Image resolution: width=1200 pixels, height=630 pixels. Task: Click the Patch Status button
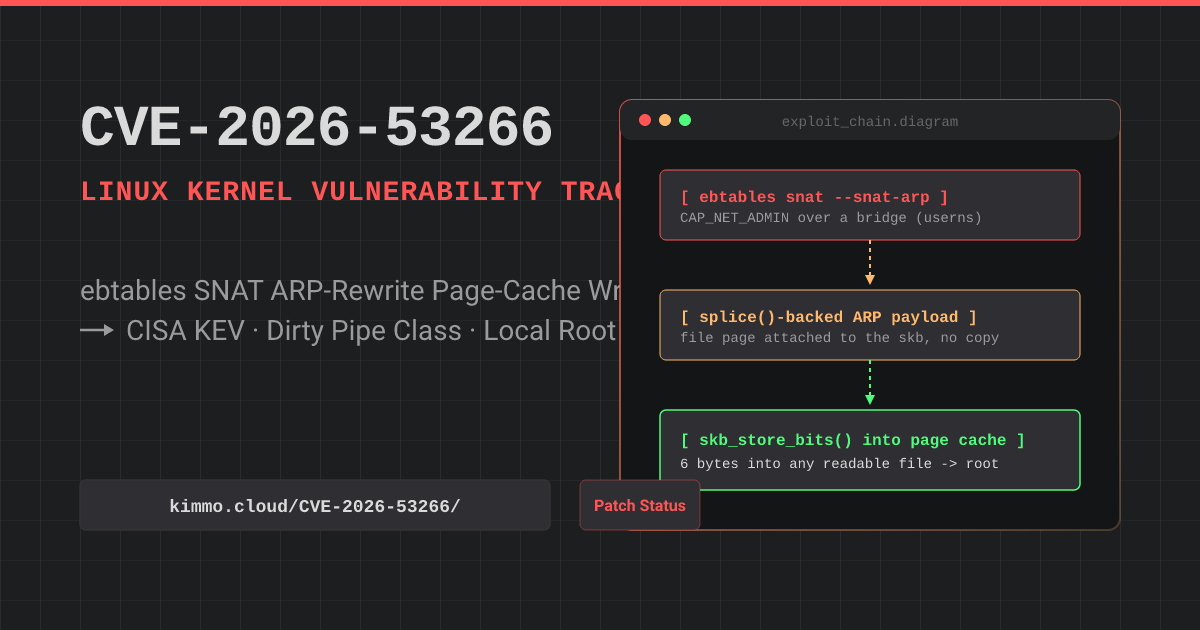[x=640, y=505]
